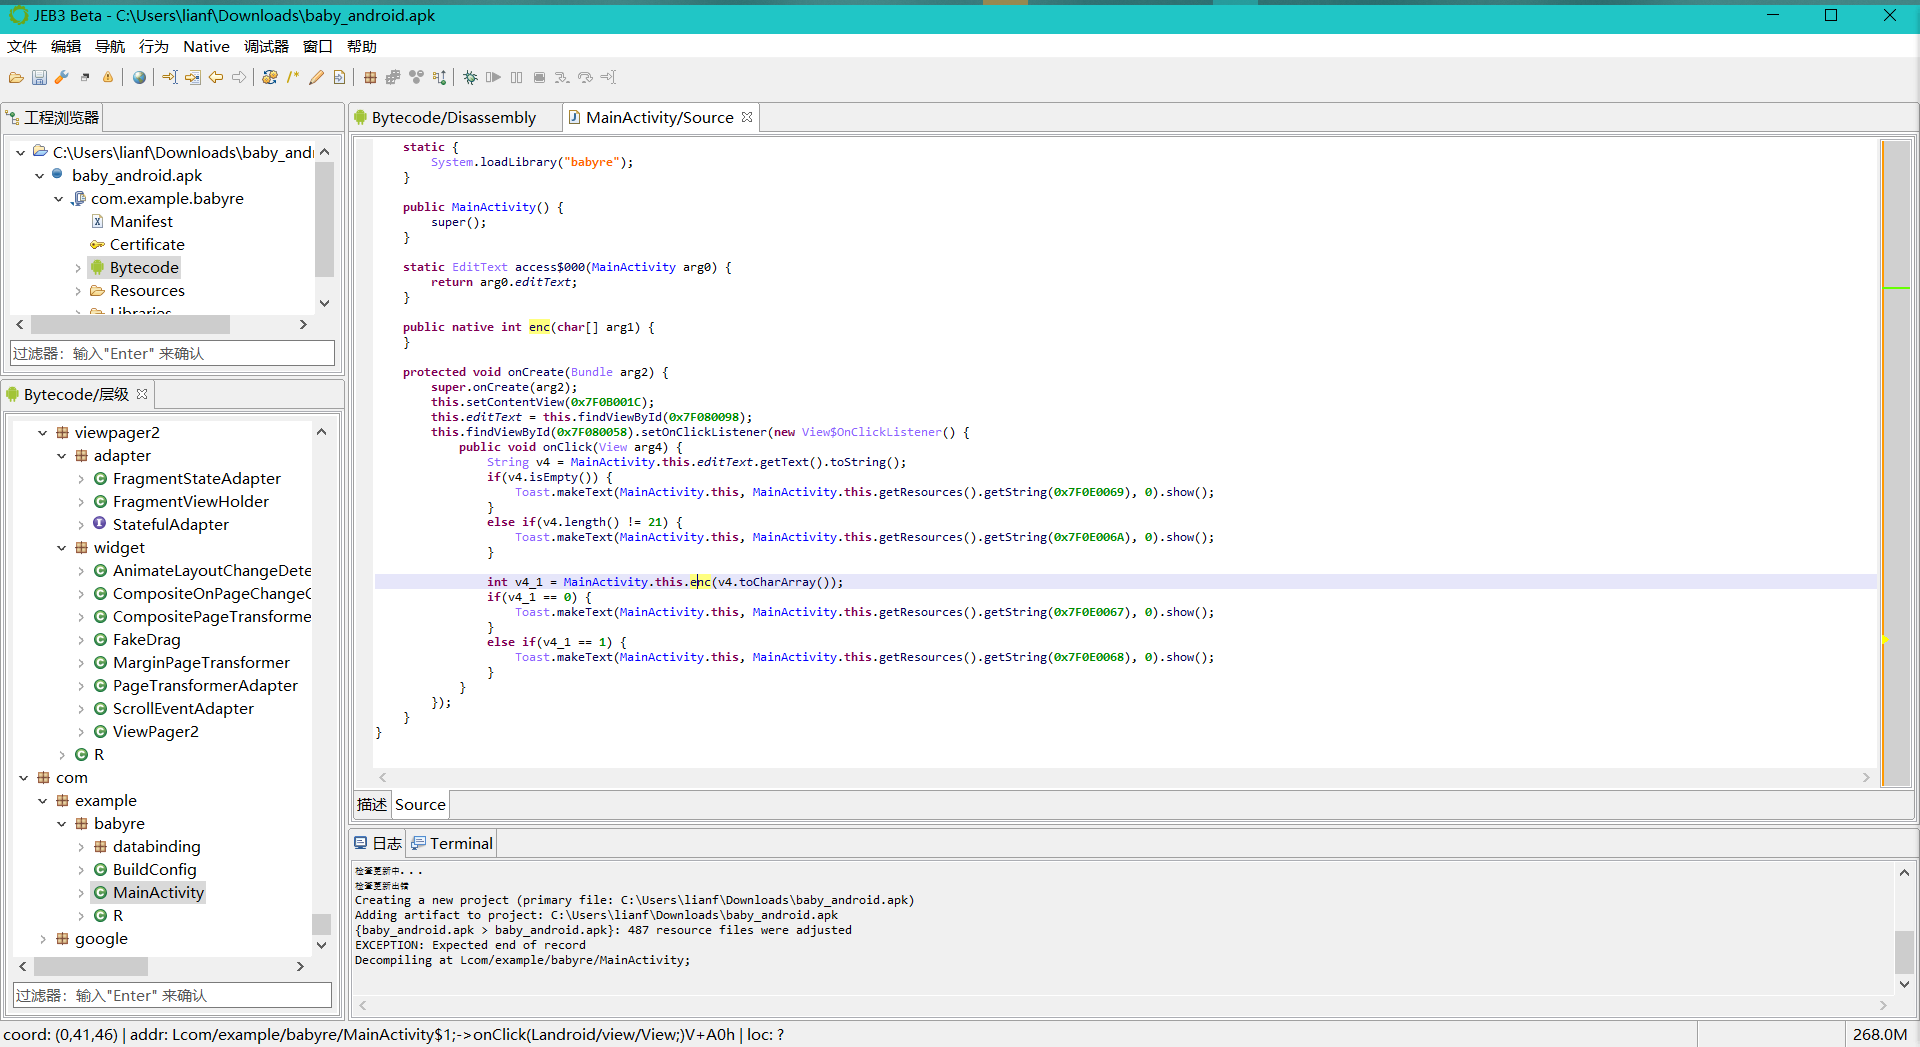The width and height of the screenshot is (1920, 1047).
Task: Click the step over icon
Action: point(585,78)
